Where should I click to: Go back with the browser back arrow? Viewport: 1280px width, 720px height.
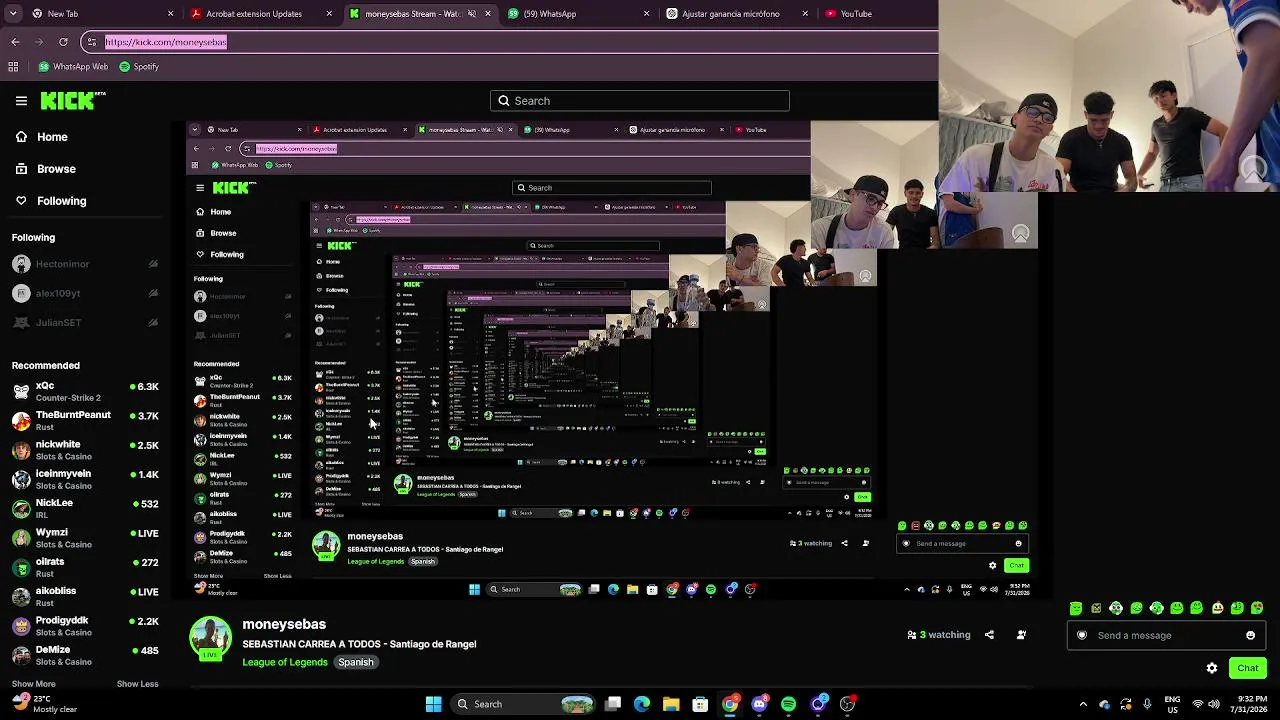tap(15, 42)
